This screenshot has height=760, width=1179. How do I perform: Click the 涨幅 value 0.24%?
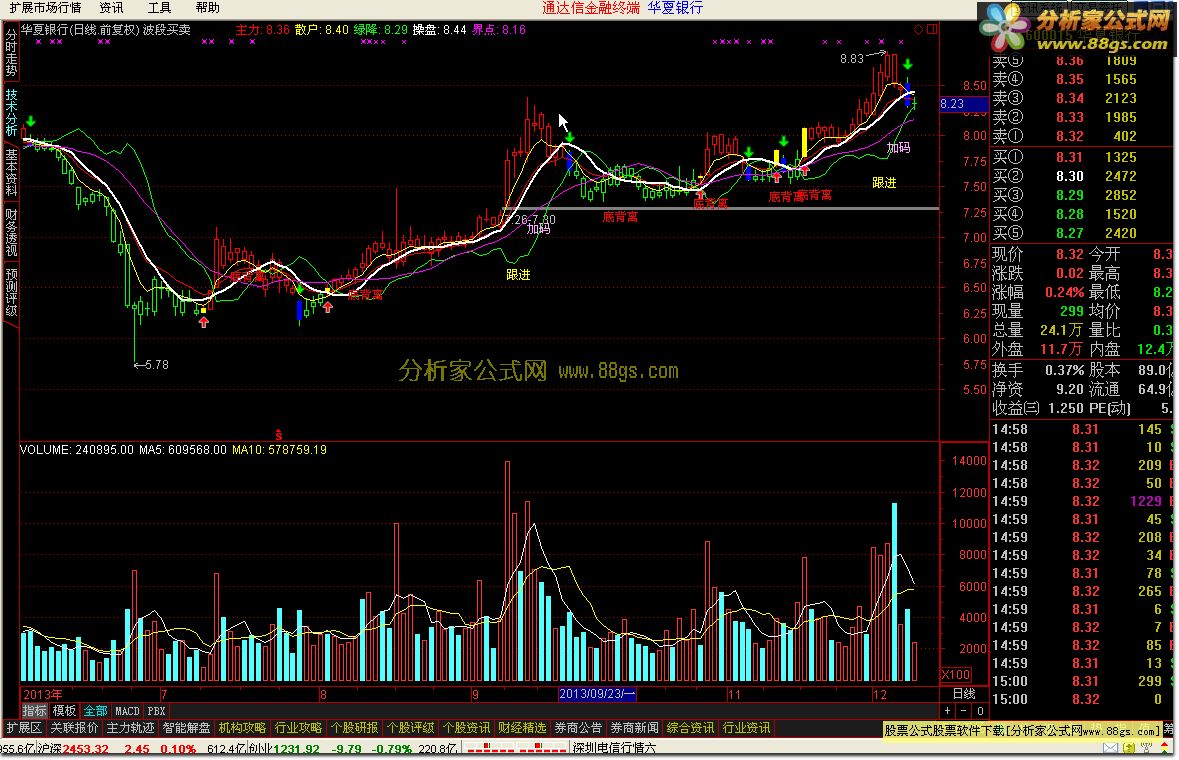click(1064, 292)
